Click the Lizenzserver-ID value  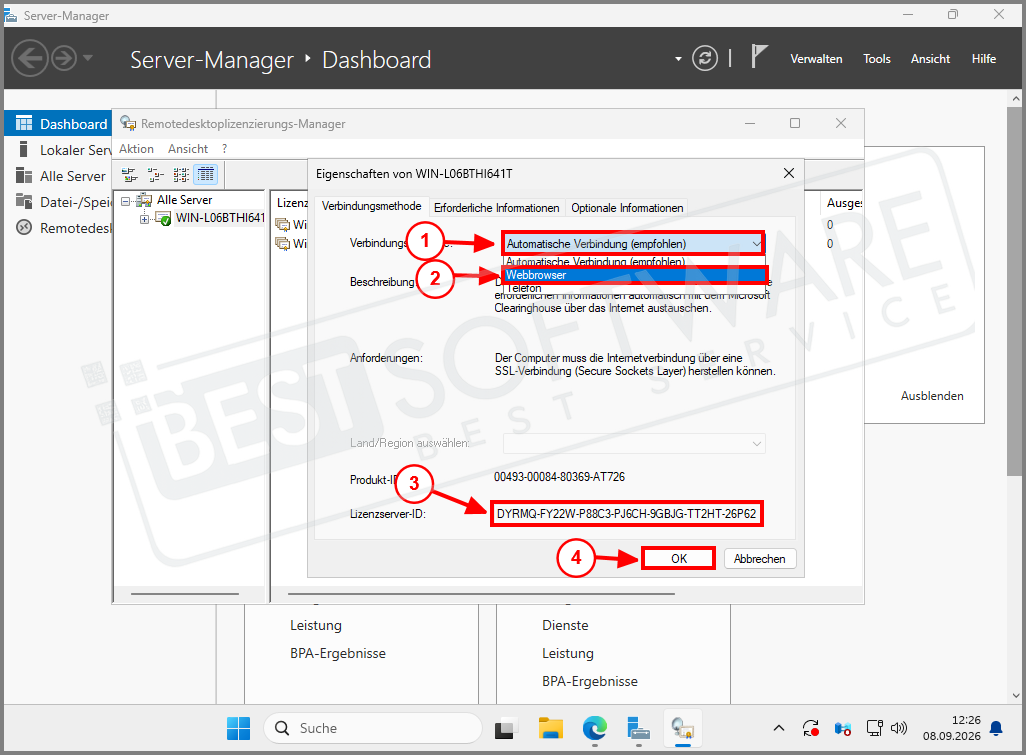(626, 514)
